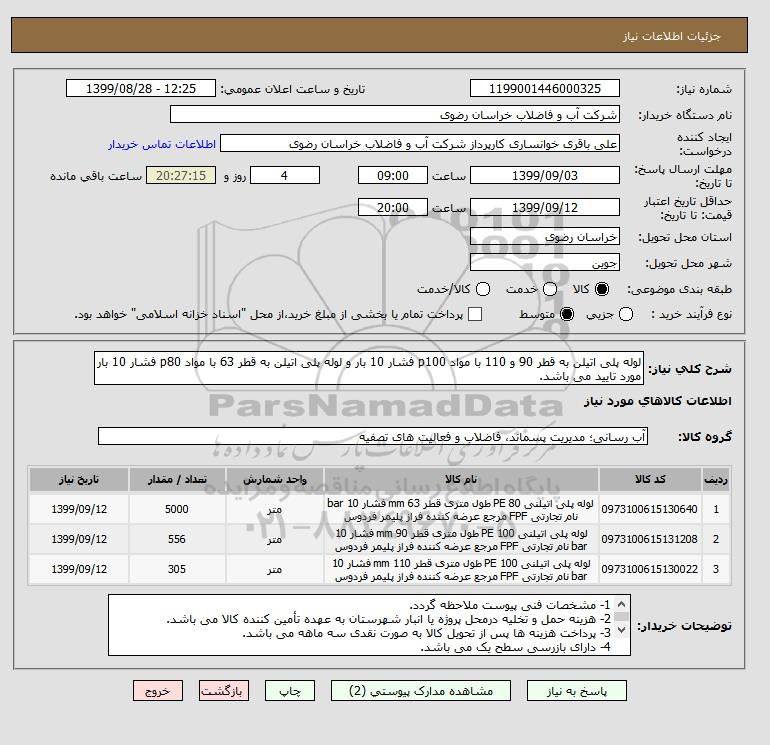Click the unit متر cell in row 2
This screenshot has width=770, height=745.
275,539
